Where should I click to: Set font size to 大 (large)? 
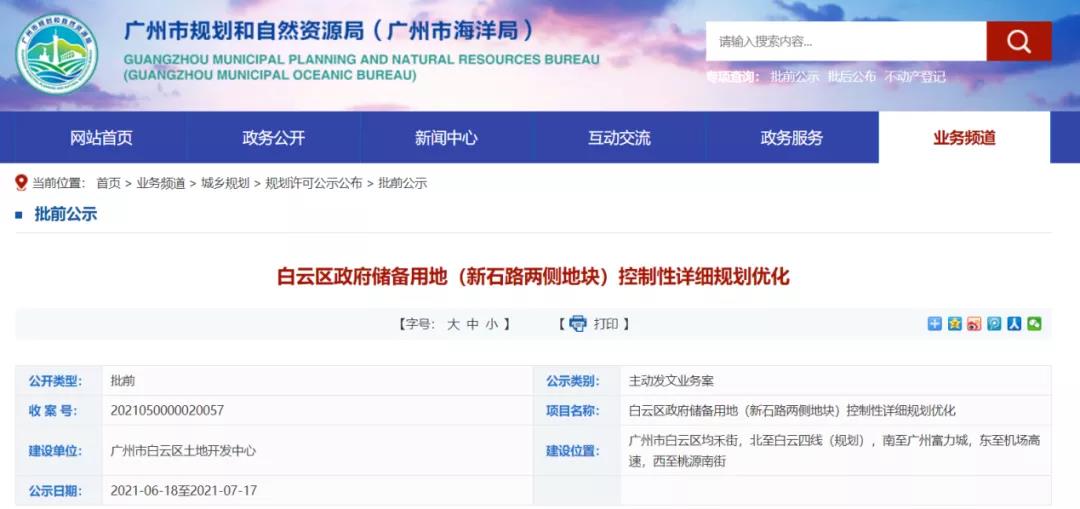(x=453, y=324)
